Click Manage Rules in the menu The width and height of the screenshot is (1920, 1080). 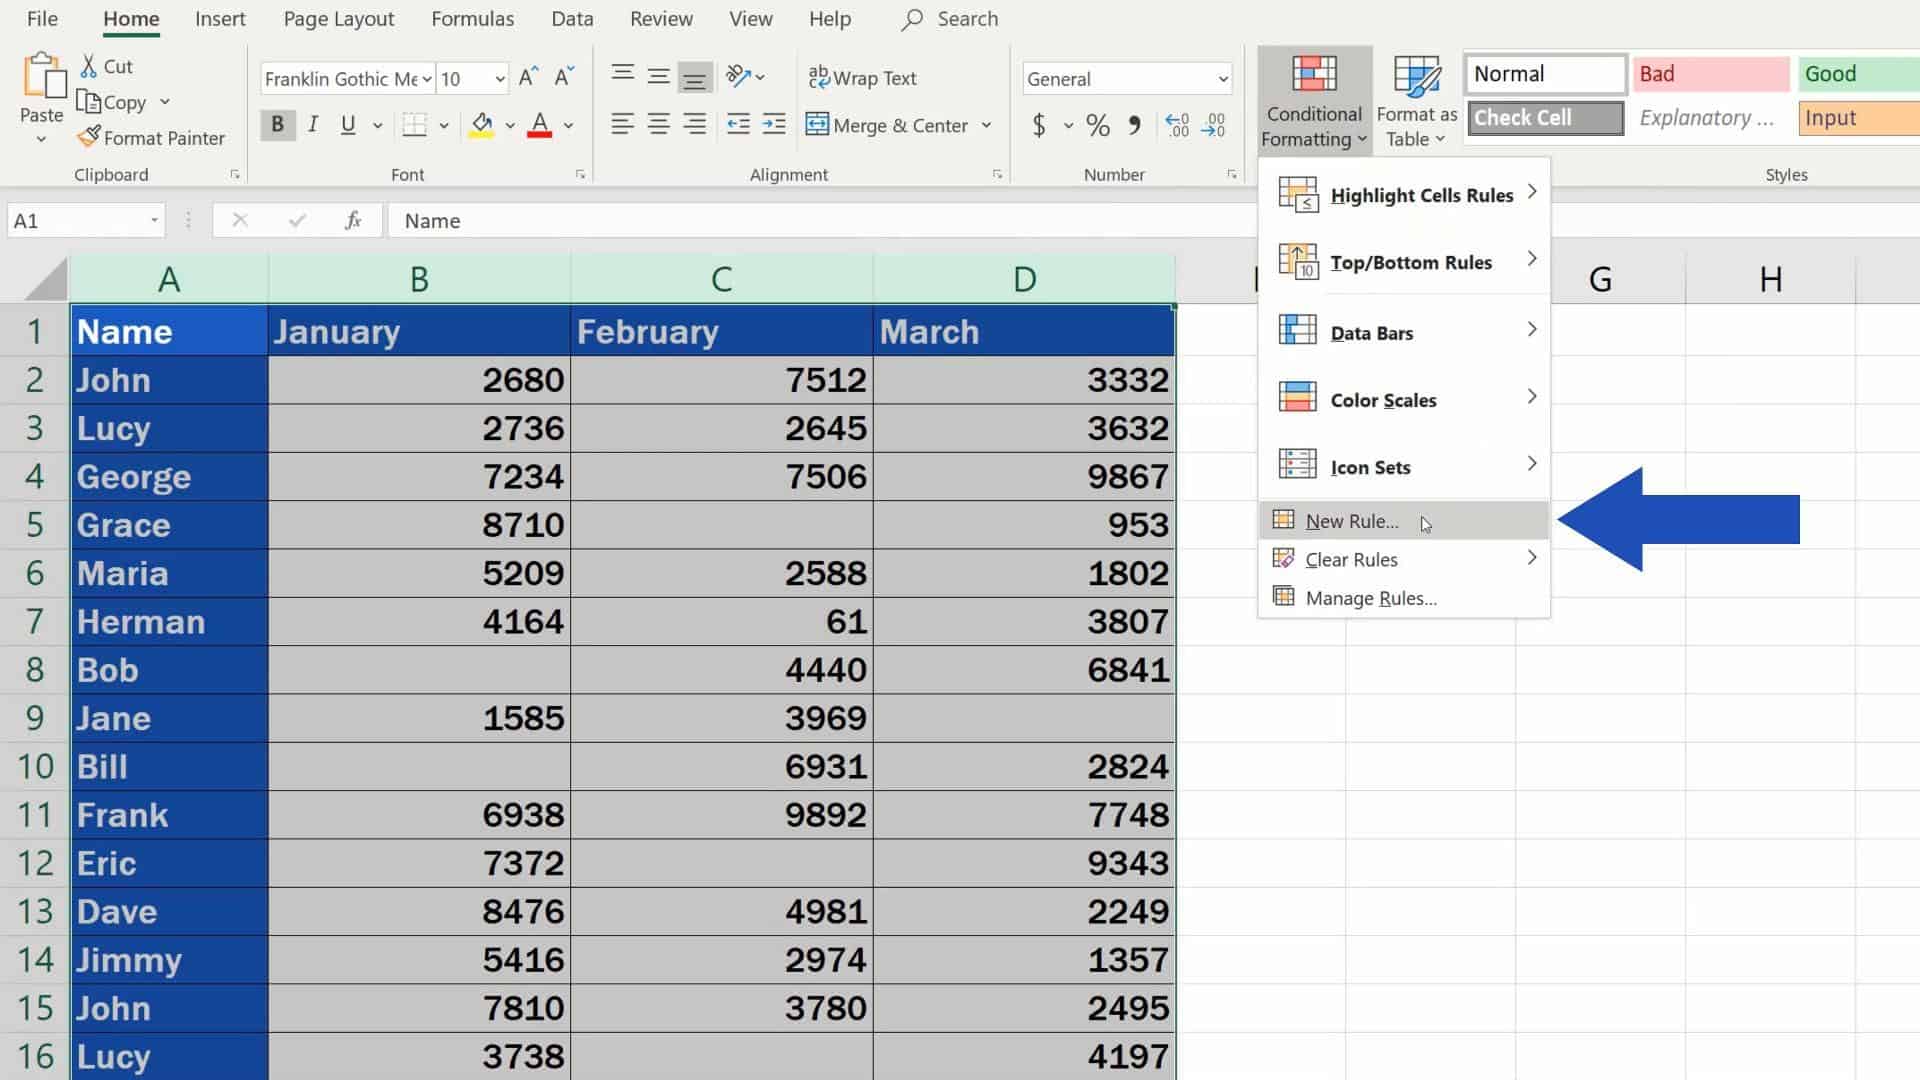tap(1371, 597)
